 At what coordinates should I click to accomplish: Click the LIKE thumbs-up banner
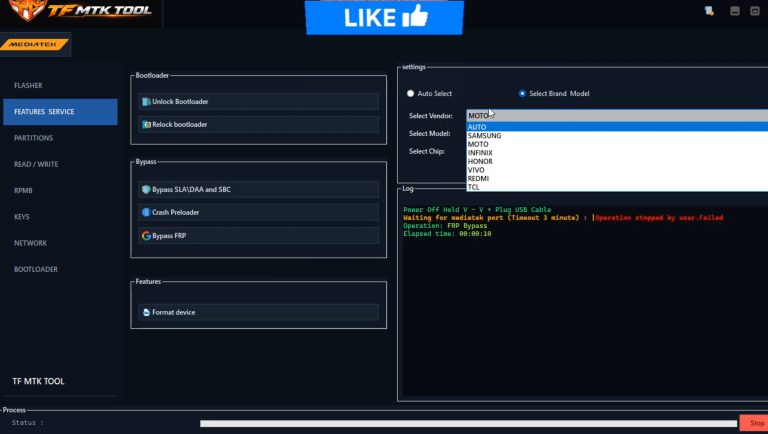click(x=384, y=18)
